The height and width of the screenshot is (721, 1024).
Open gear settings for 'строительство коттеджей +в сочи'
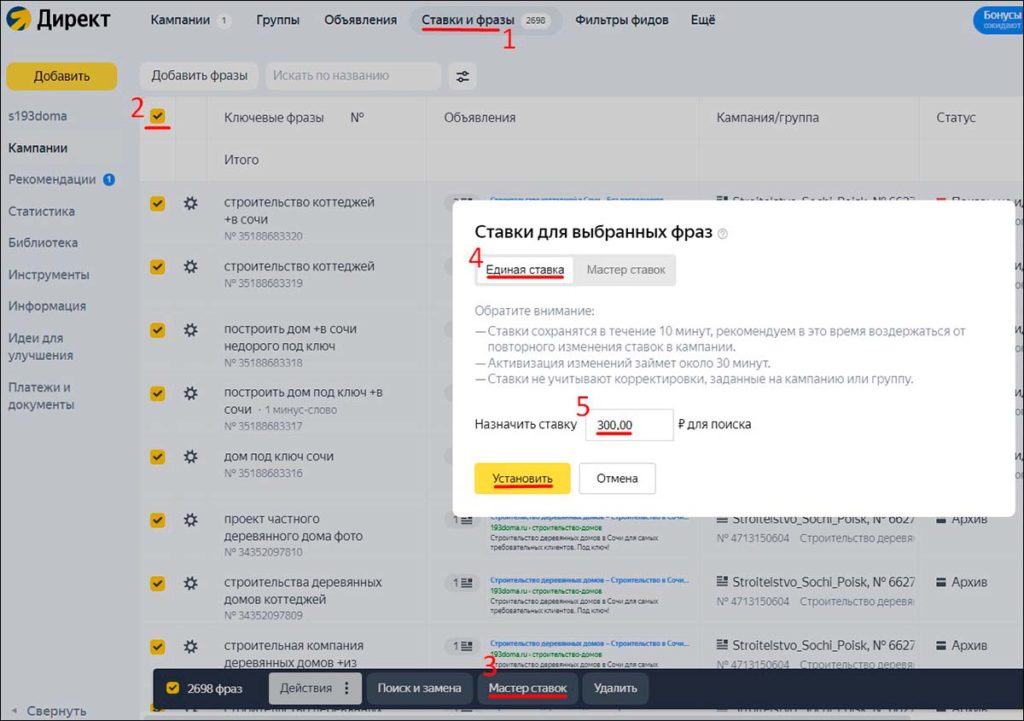pos(190,203)
